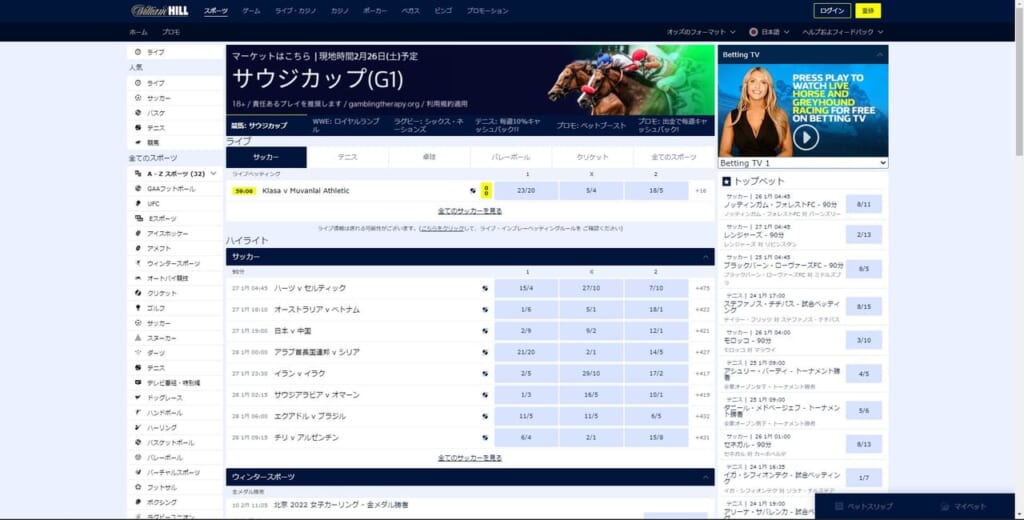This screenshot has width=1024, height=520.
Task: Open GAAフットボール sport icon in sidebar
Action: tap(138, 189)
